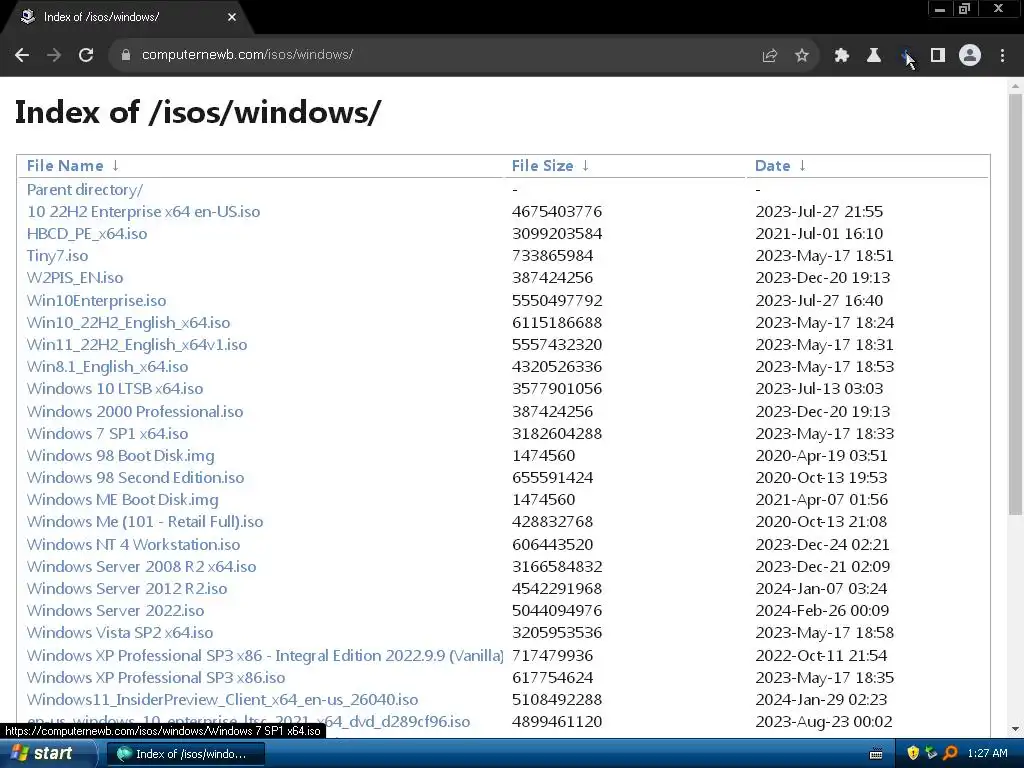Click scrollbar up arrow
Viewport: 1024px width, 768px height.
(1015, 86)
